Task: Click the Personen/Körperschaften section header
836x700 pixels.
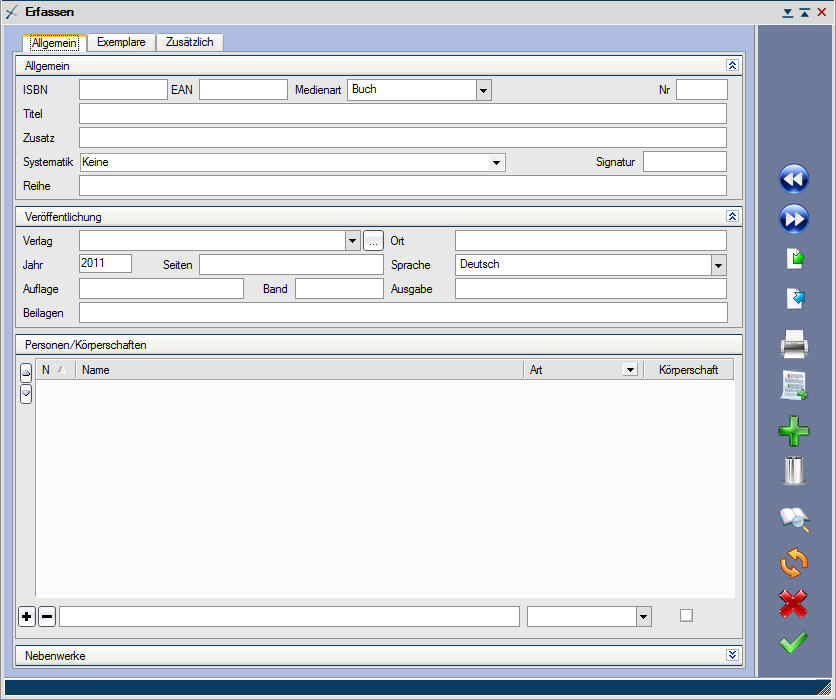Action: (x=379, y=345)
